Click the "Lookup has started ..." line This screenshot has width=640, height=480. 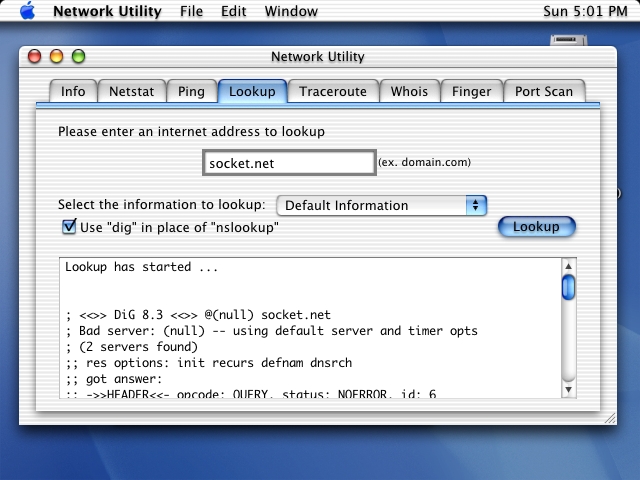tap(142, 267)
